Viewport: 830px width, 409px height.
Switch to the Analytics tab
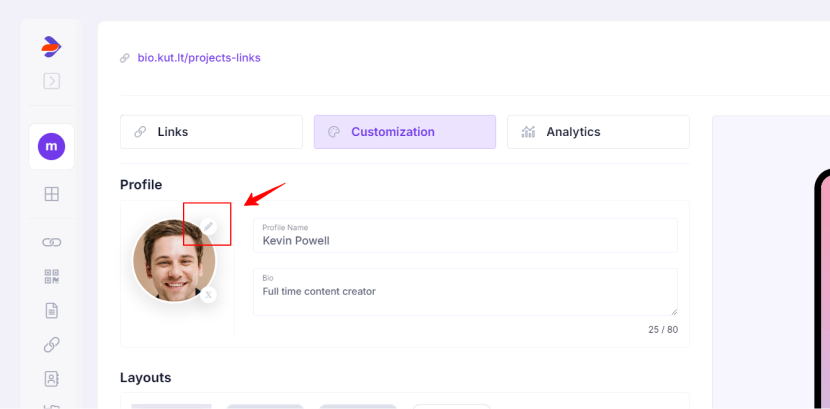click(x=598, y=132)
